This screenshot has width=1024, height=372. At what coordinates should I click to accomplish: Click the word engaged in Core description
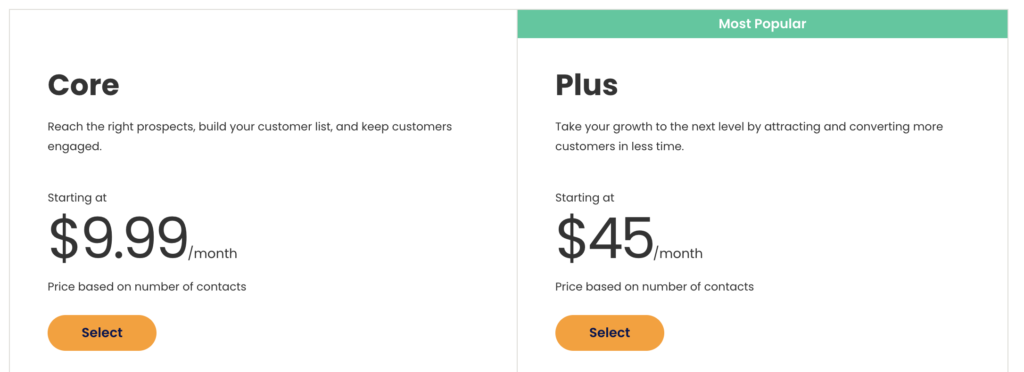[x=74, y=147]
